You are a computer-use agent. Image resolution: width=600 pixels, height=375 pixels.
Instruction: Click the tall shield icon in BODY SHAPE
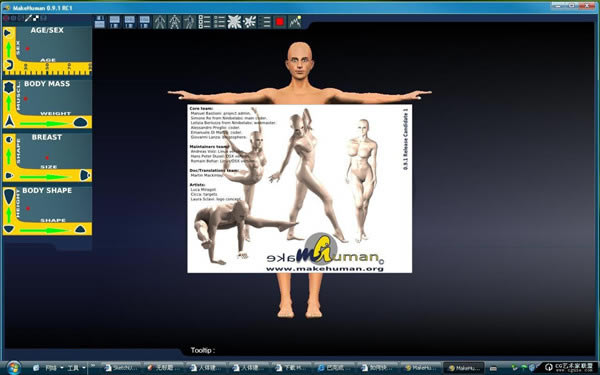pyautogui.click(x=9, y=196)
